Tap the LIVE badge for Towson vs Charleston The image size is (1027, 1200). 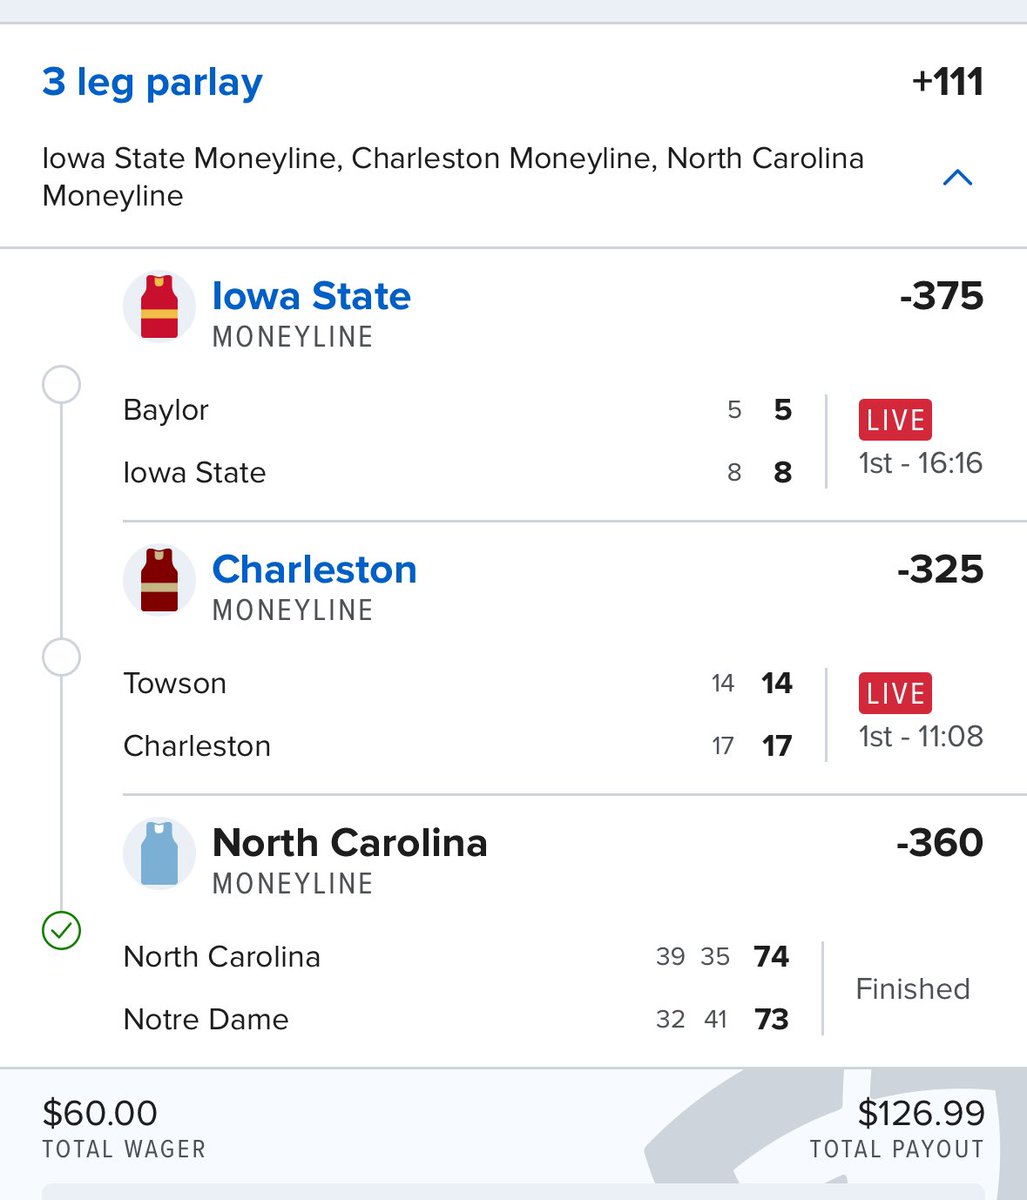pyautogui.click(x=895, y=693)
